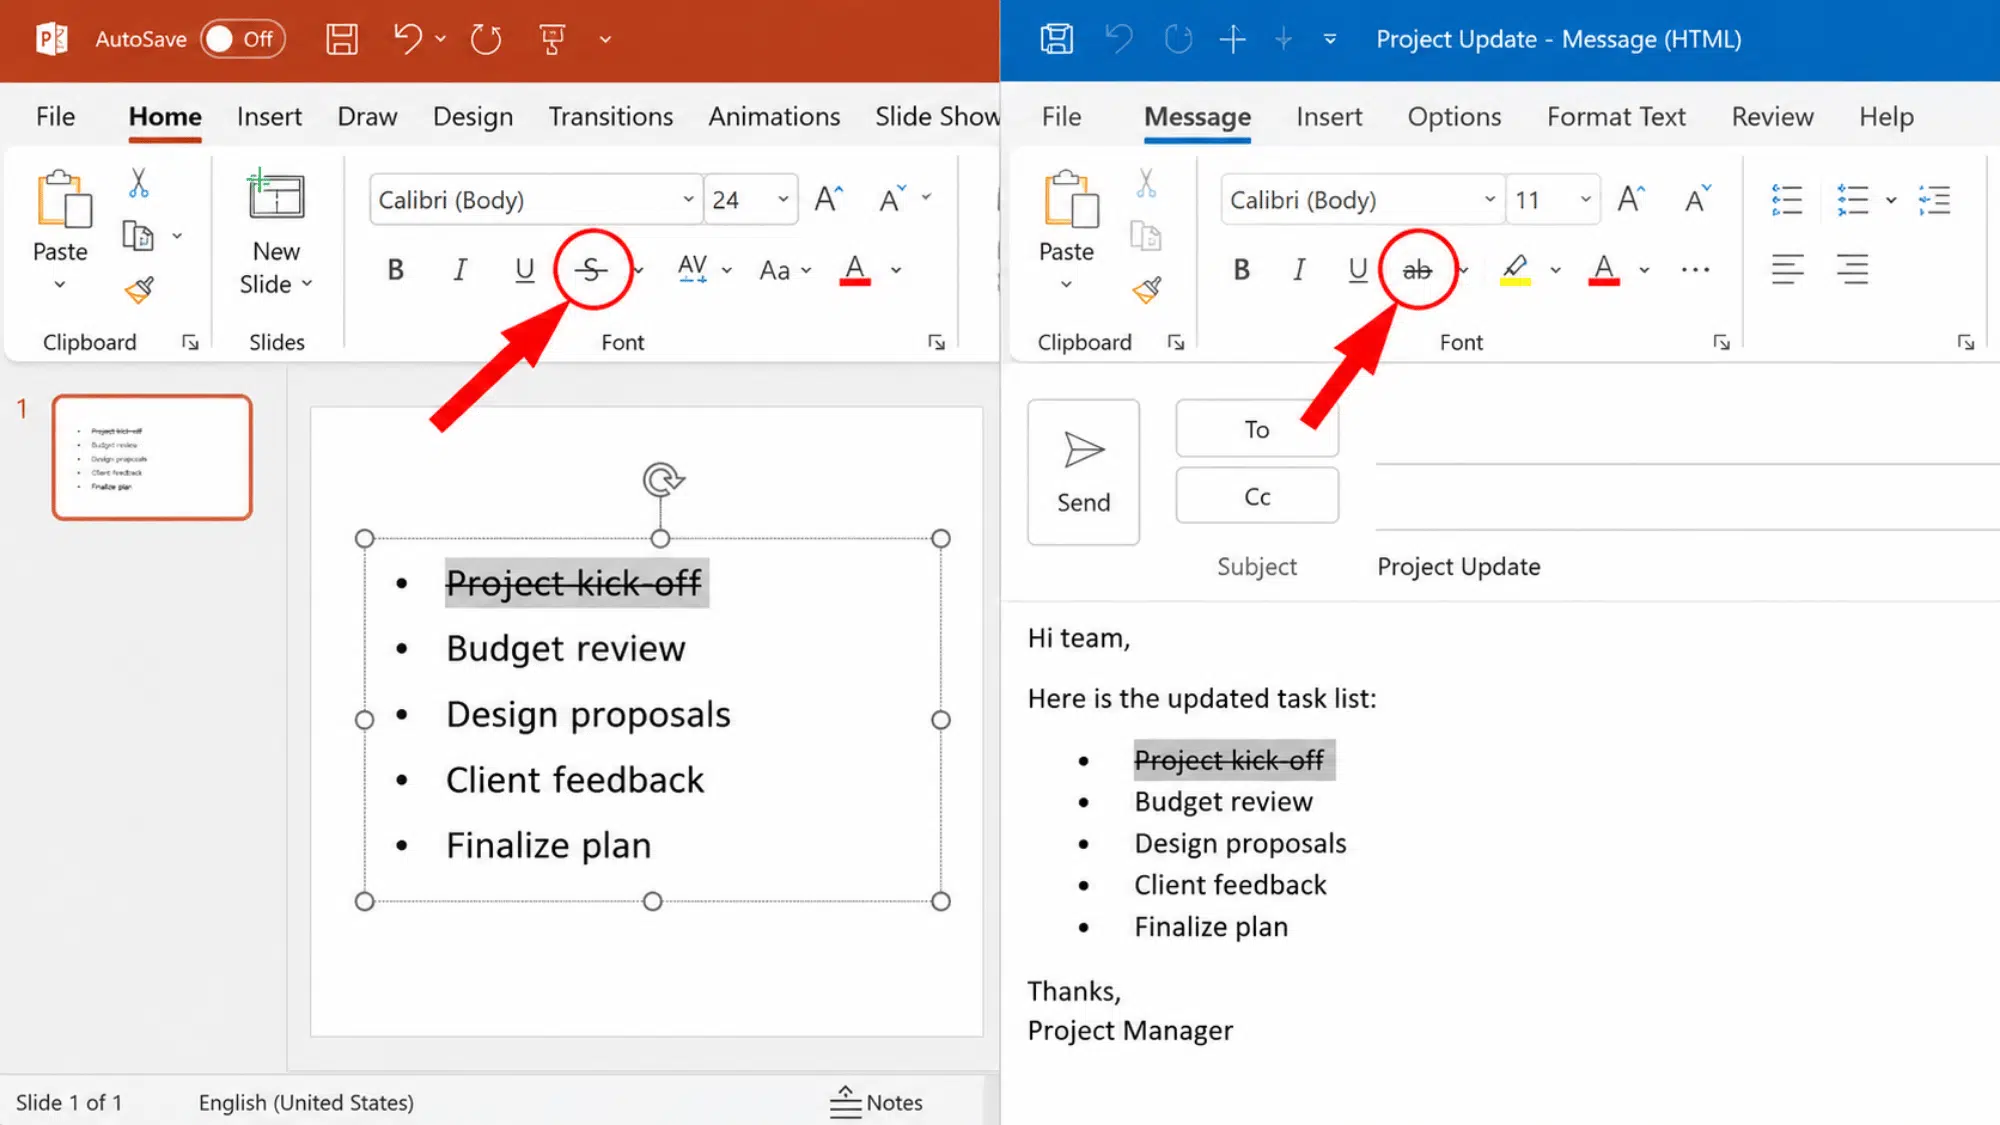The height and width of the screenshot is (1125, 2000).
Task: Click the Send button
Action: [x=1084, y=472]
